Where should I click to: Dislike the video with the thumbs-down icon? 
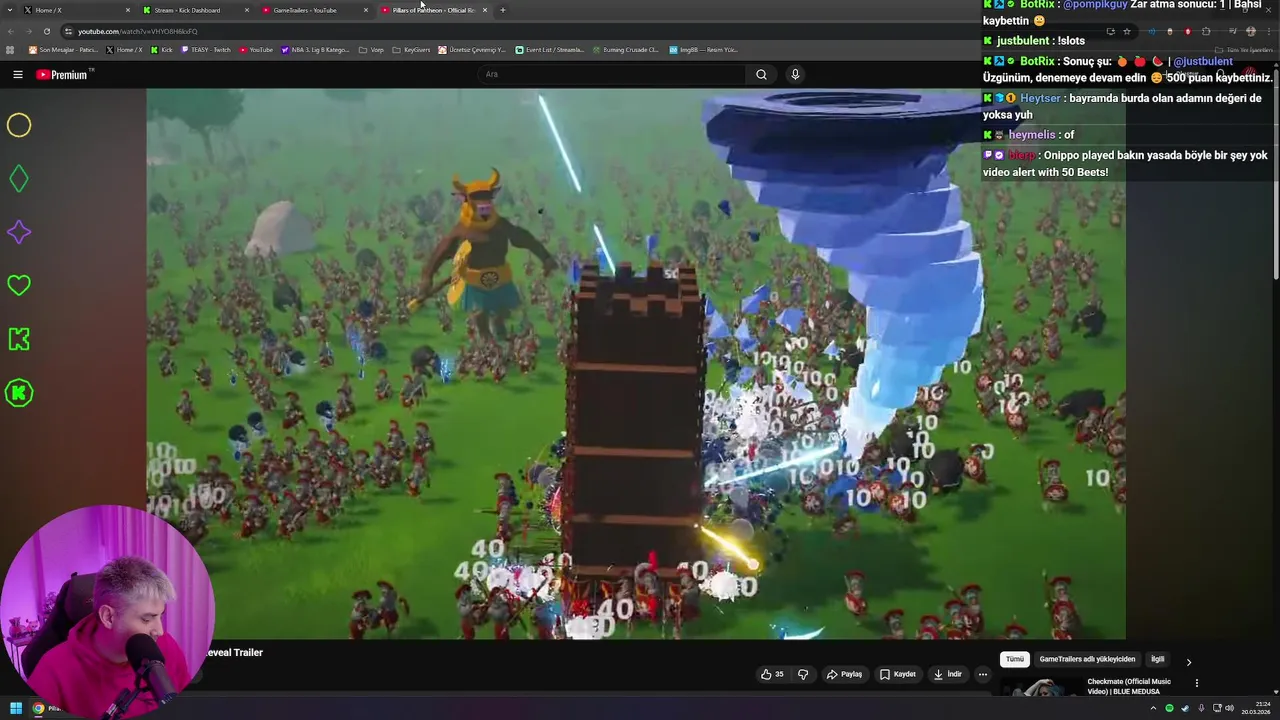(803, 674)
